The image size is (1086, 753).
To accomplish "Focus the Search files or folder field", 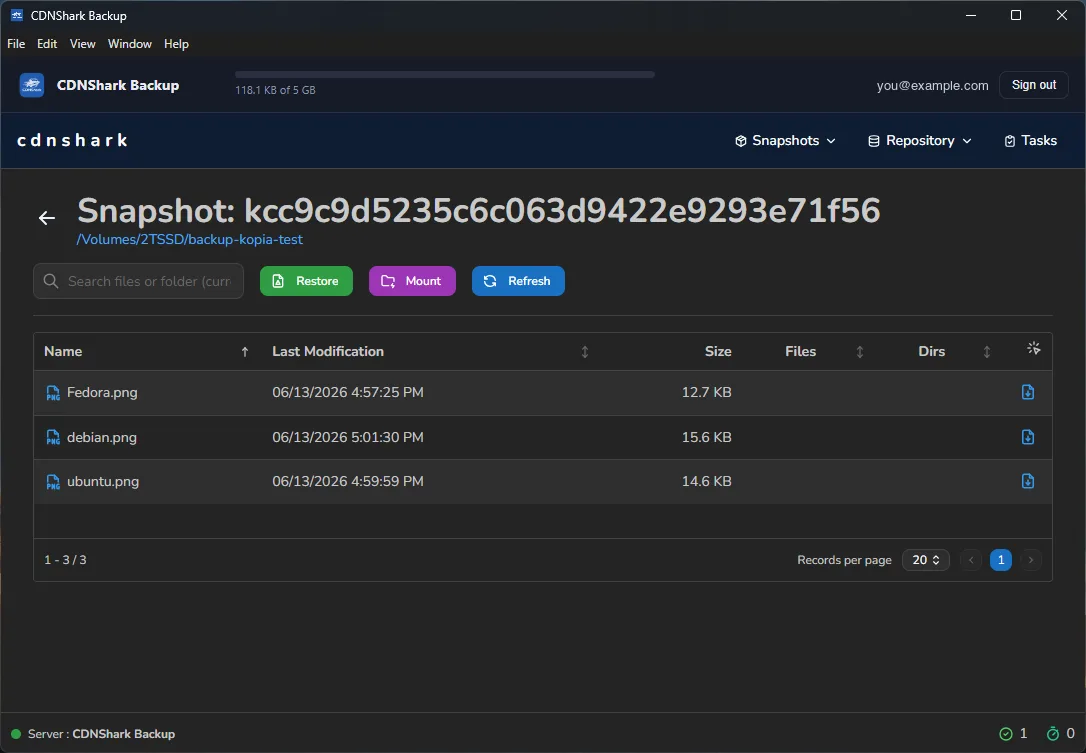I will (139, 281).
